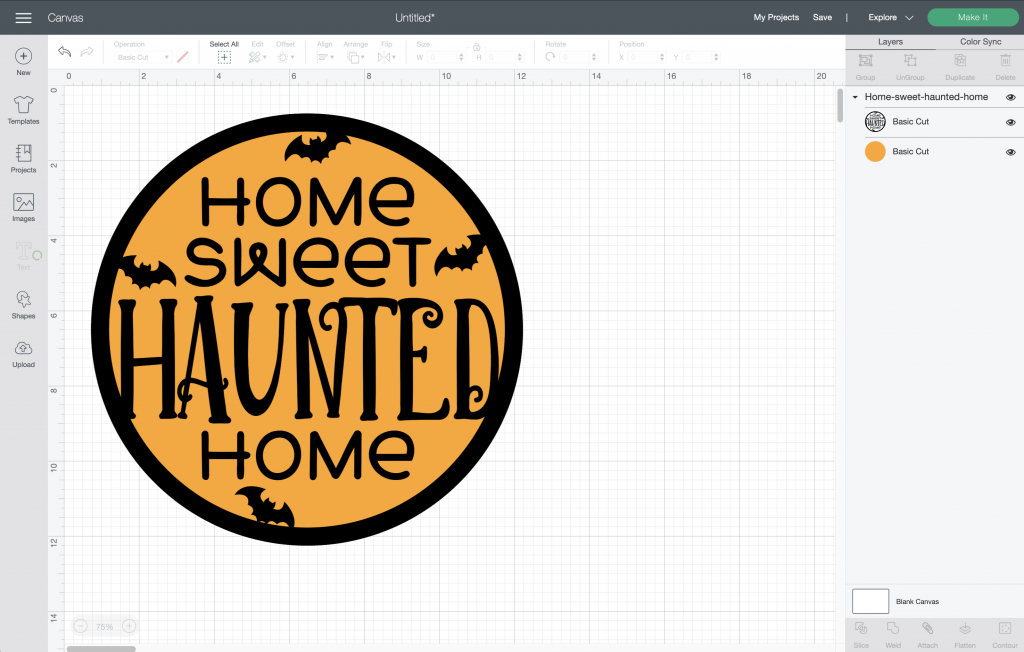Open the Edit tools icon
Viewport: 1024px width, 652px height.
[x=257, y=57]
